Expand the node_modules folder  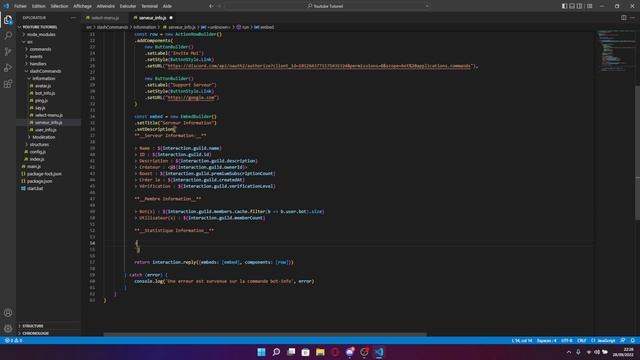click(49, 34)
